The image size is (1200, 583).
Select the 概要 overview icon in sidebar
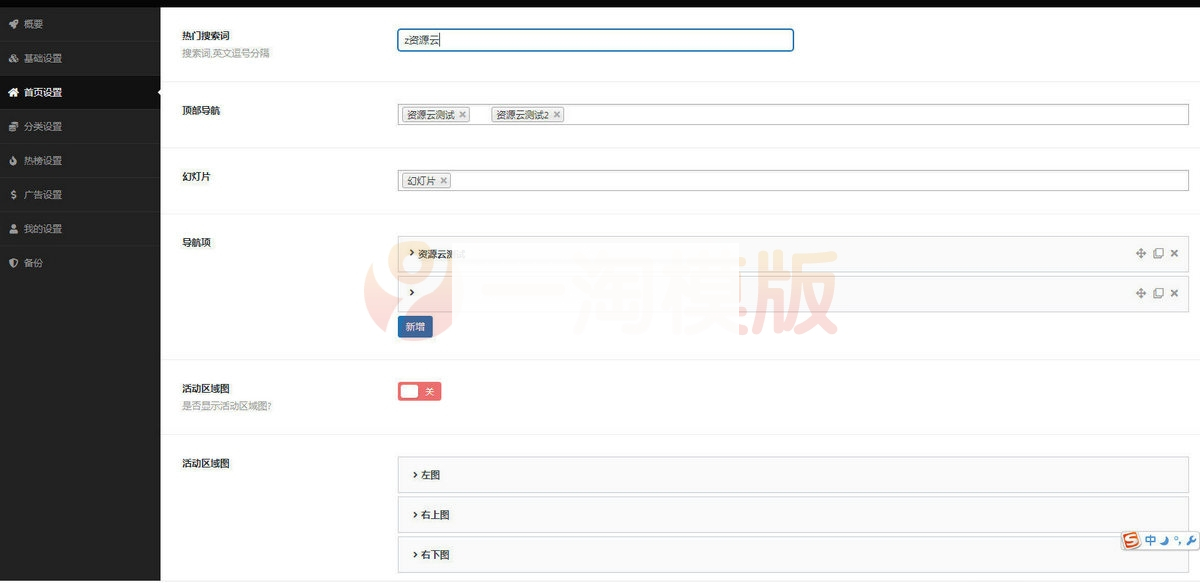point(14,23)
